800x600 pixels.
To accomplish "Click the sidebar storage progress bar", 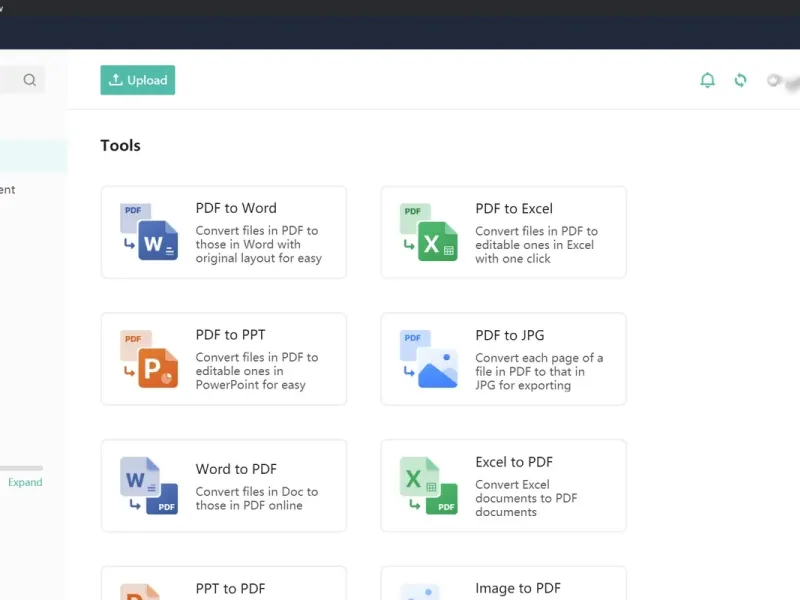I will 21,468.
